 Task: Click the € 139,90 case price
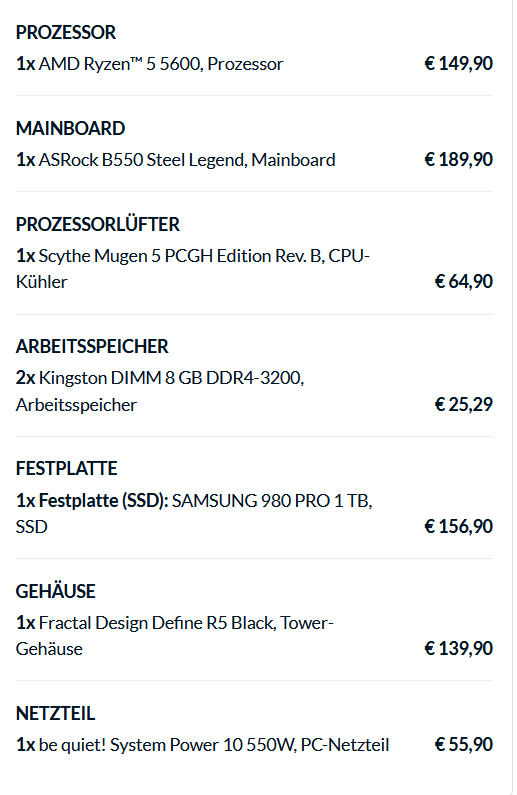click(x=459, y=648)
